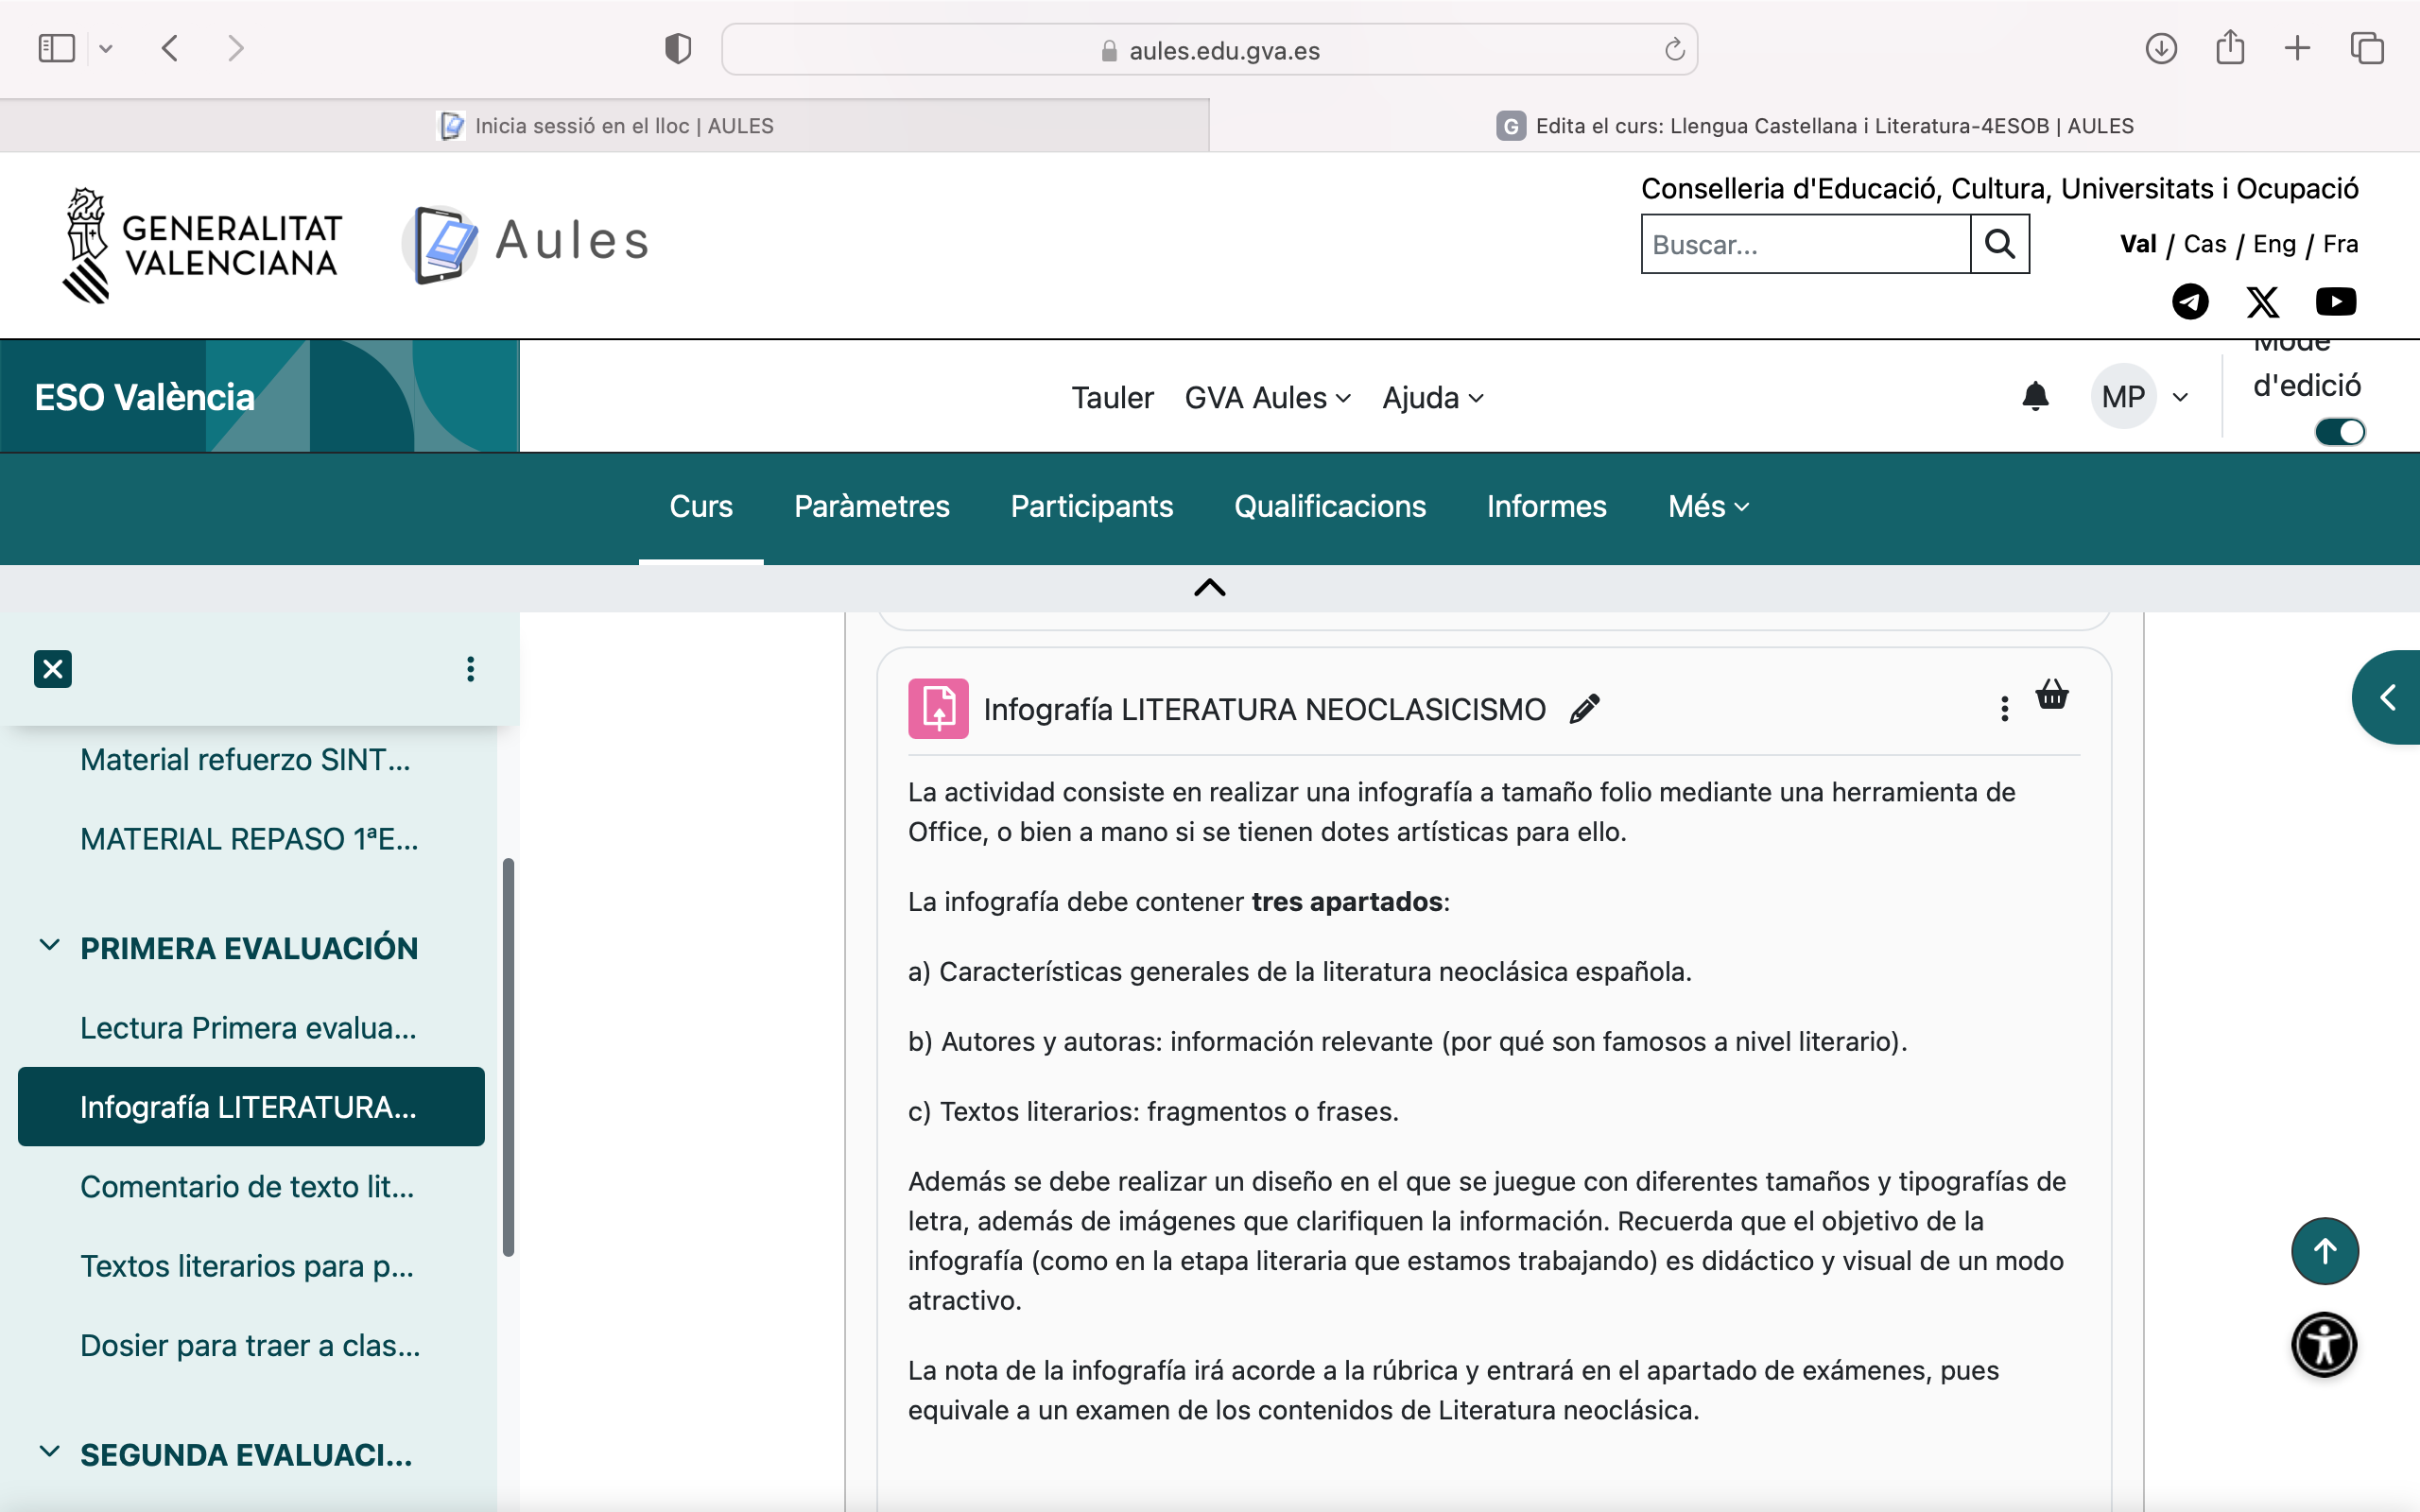The width and height of the screenshot is (2420, 1512).
Task: Open the SEGUNDA EVALUACI... section heading
Action: point(246,1455)
